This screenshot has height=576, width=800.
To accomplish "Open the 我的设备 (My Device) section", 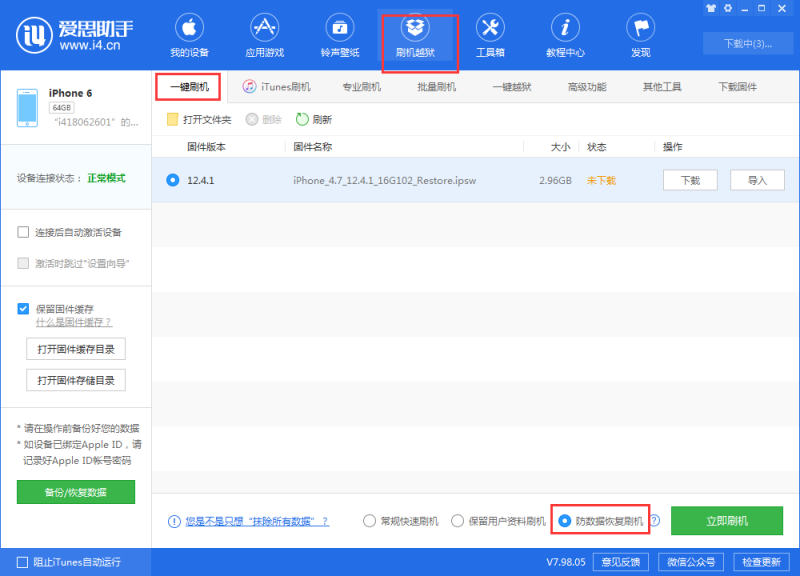I will coord(189,36).
